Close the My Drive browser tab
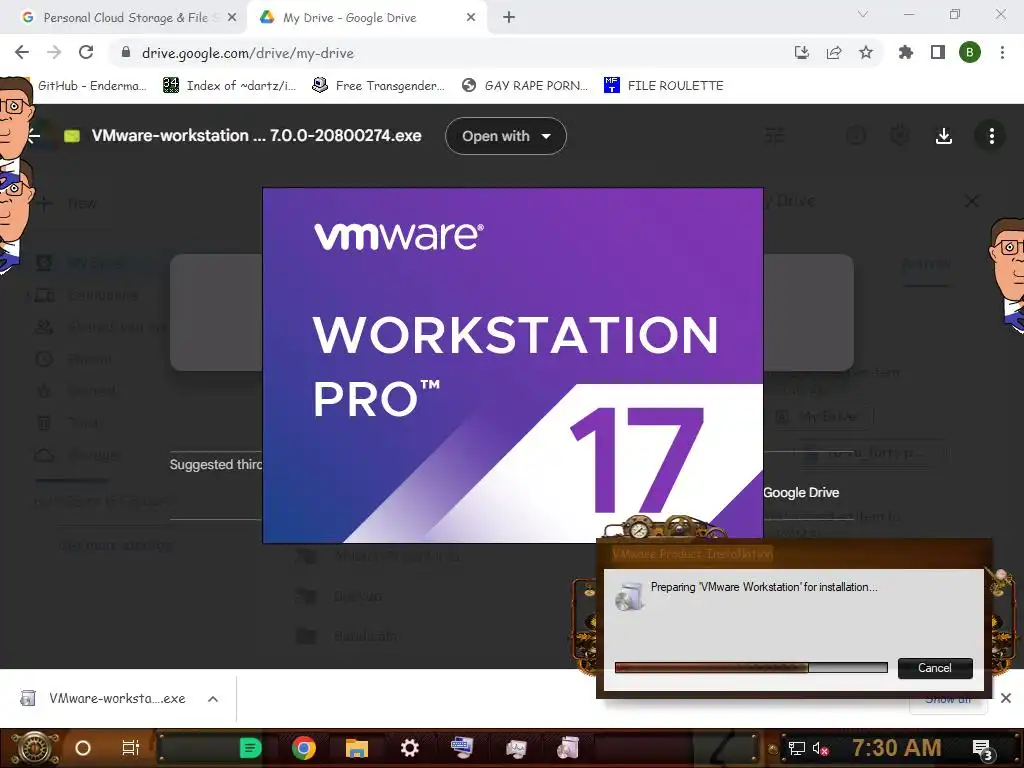Screen dimensions: 1024x768 coord(470,18)
